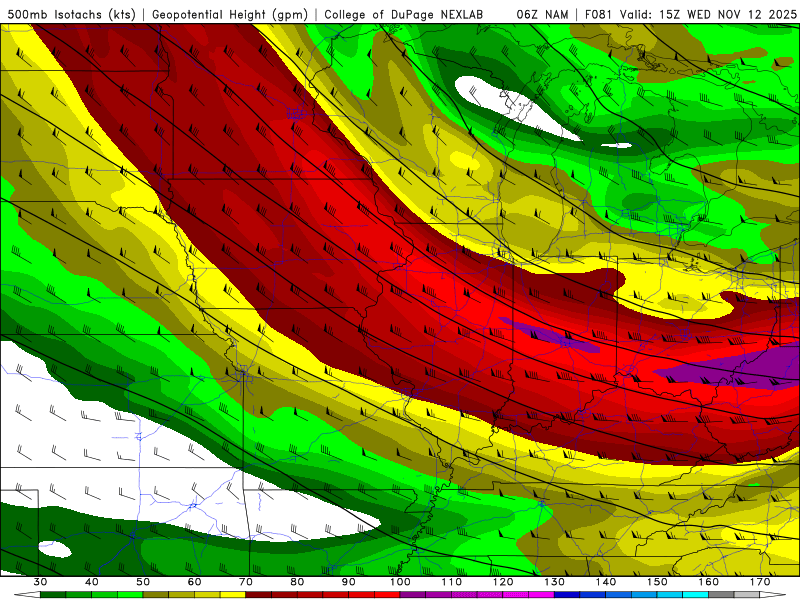The height and width of the screenshot is (600, 800).
Task: Click the colorbar label '120'
Action: pos(503,582)
